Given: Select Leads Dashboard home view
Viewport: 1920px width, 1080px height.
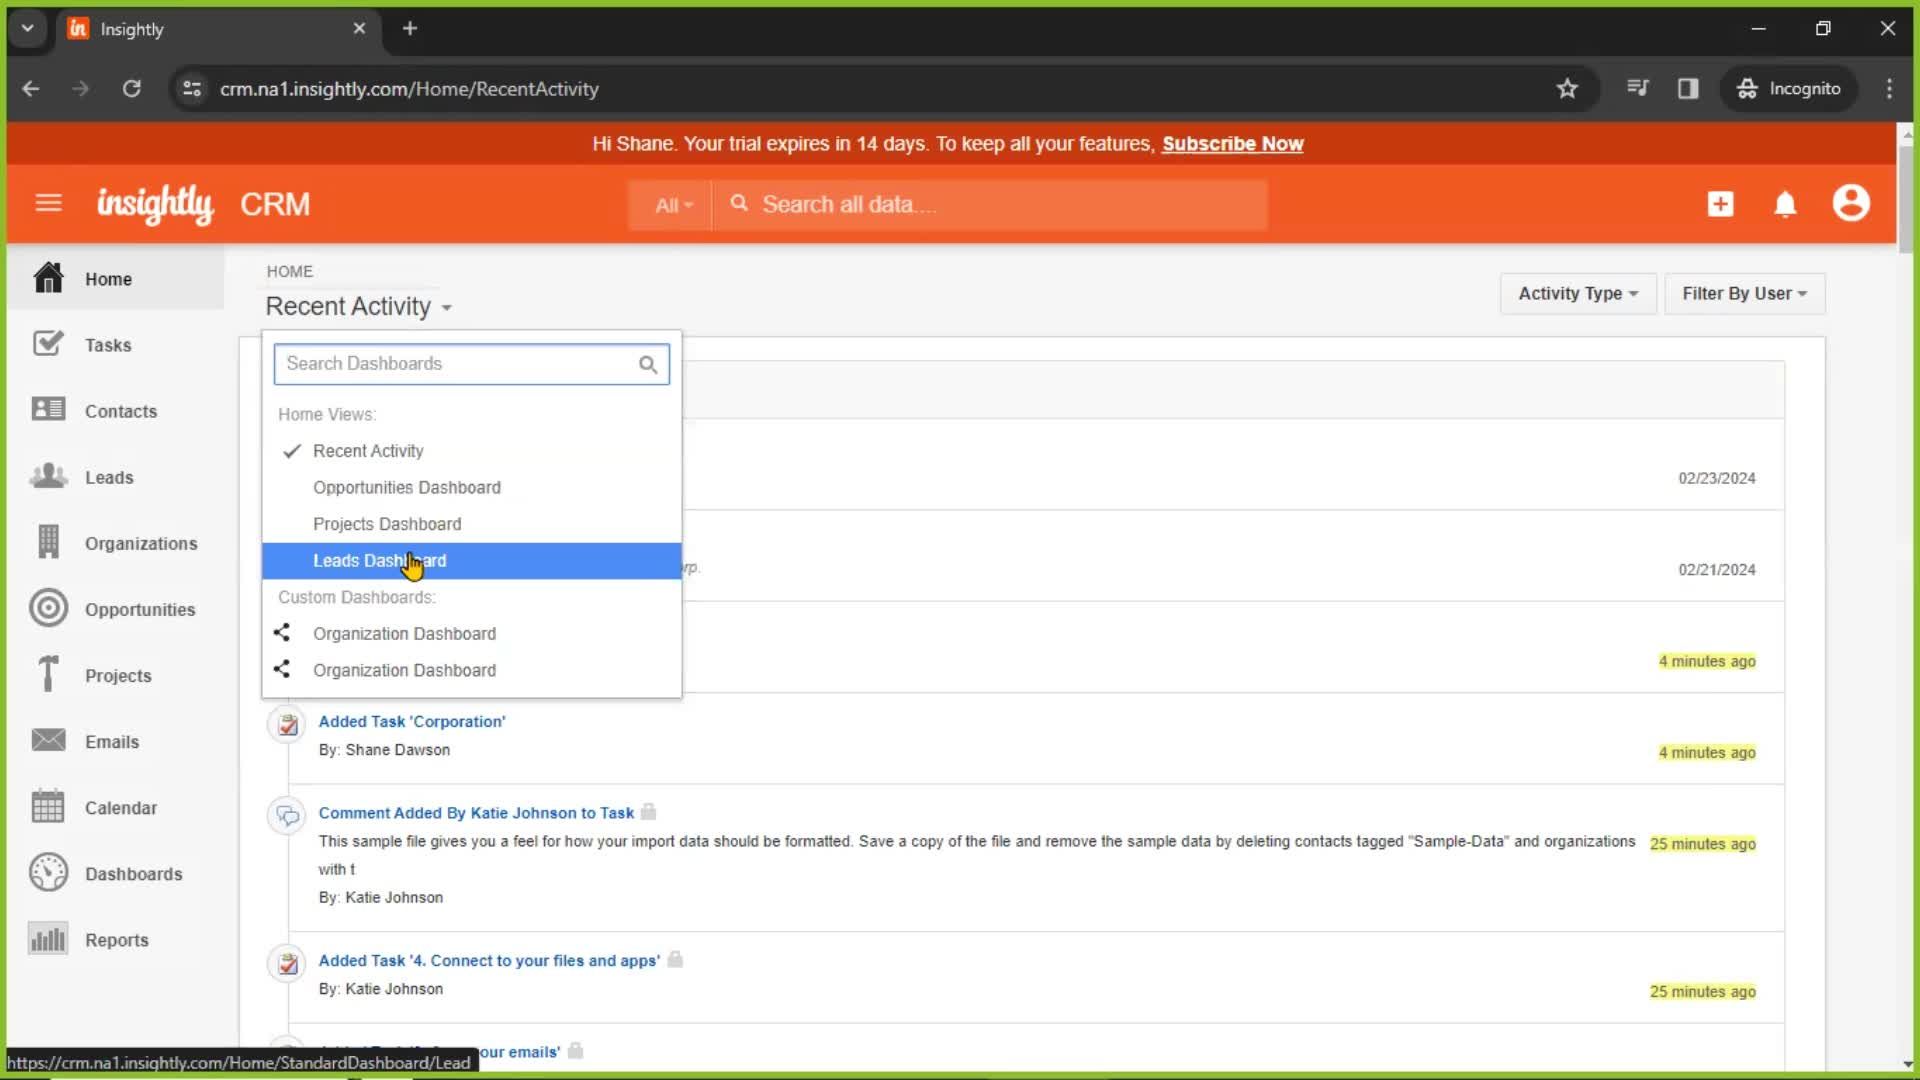Looking at the screenshot, I should point(380,559).
